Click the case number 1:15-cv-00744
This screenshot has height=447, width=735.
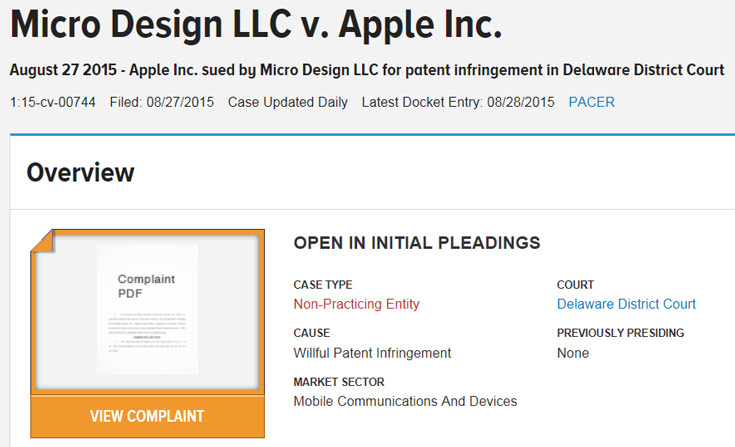click(53, 102)
